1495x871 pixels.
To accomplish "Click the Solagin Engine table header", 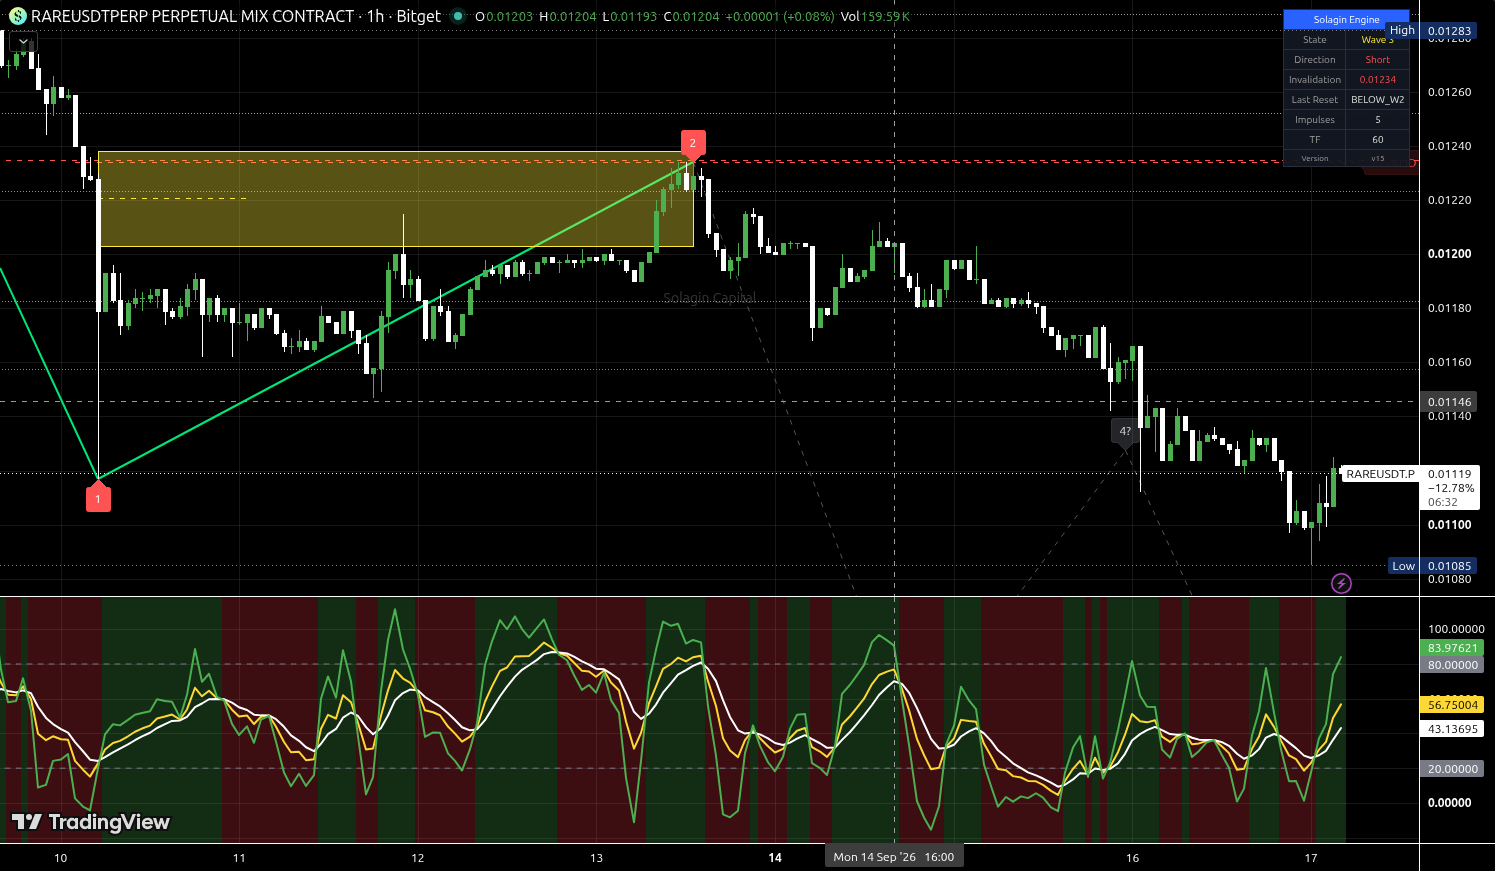I will click(1346, 19).
